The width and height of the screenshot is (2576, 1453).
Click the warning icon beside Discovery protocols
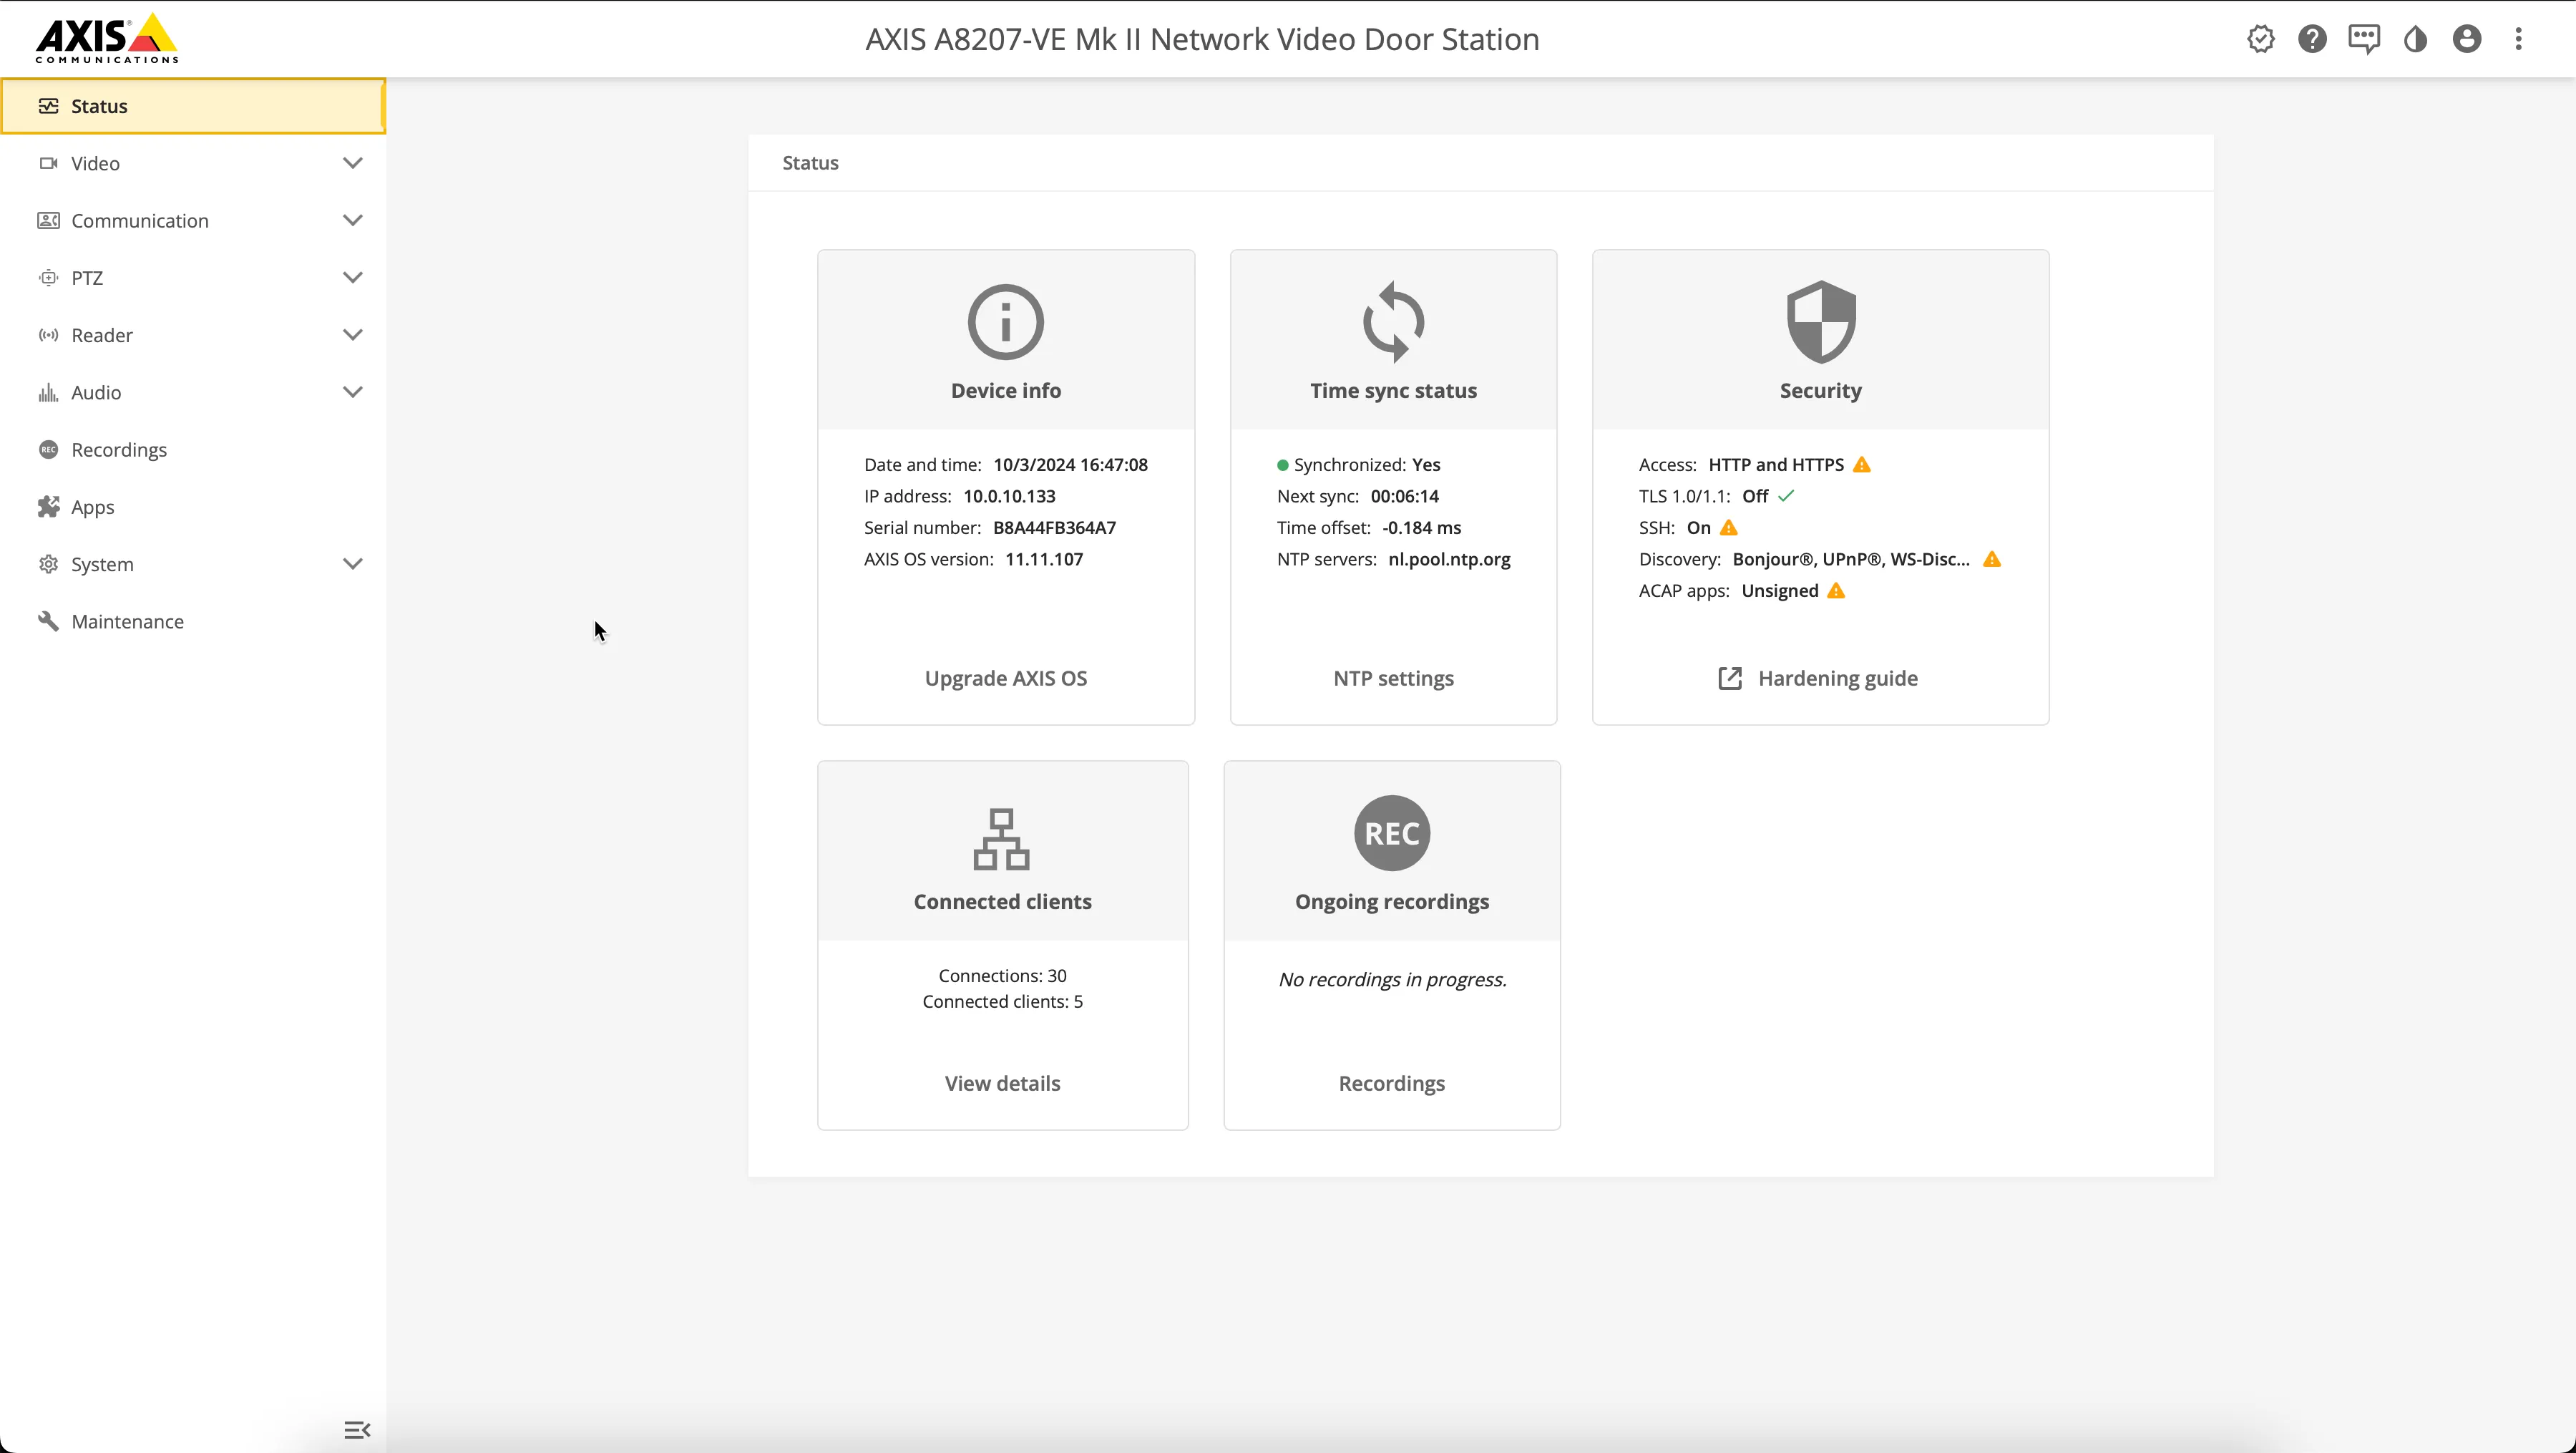pos(1992,559)
